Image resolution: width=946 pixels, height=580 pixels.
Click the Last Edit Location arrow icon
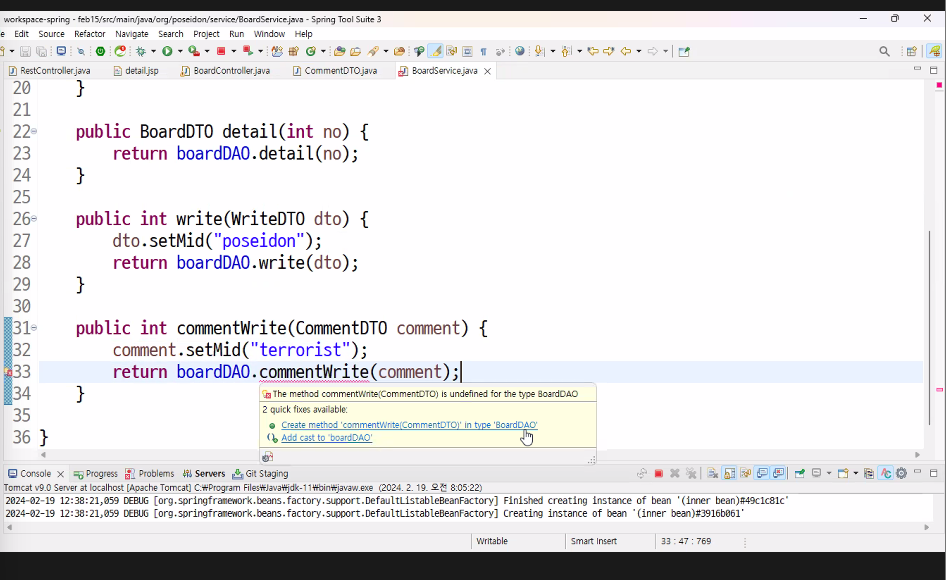point(593,51)
